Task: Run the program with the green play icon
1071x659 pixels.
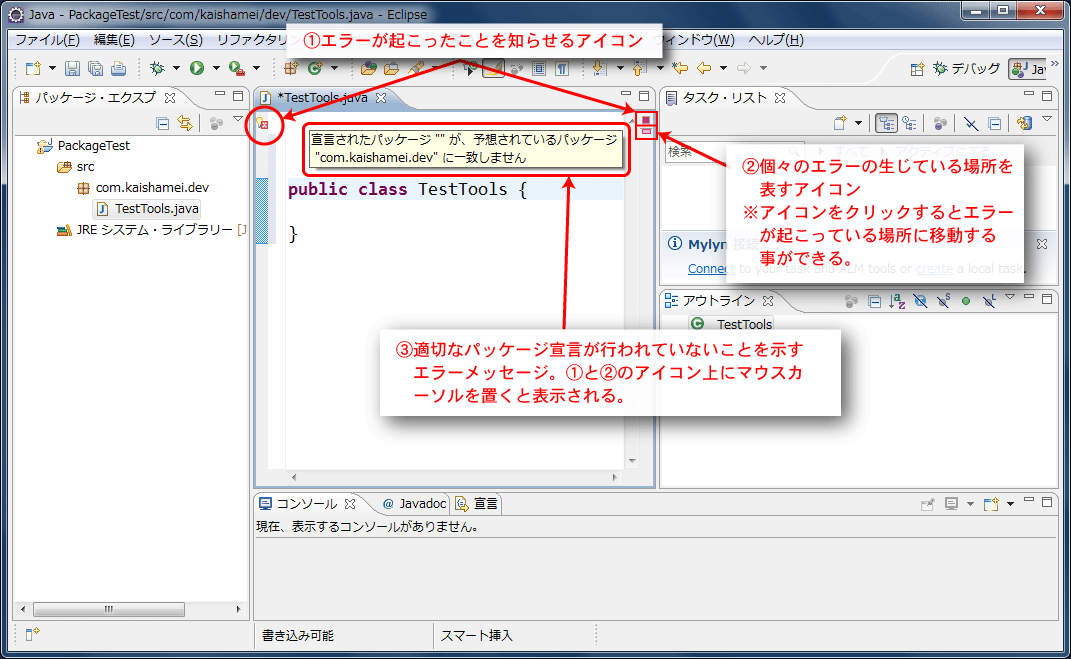Action: pos(197,68)
